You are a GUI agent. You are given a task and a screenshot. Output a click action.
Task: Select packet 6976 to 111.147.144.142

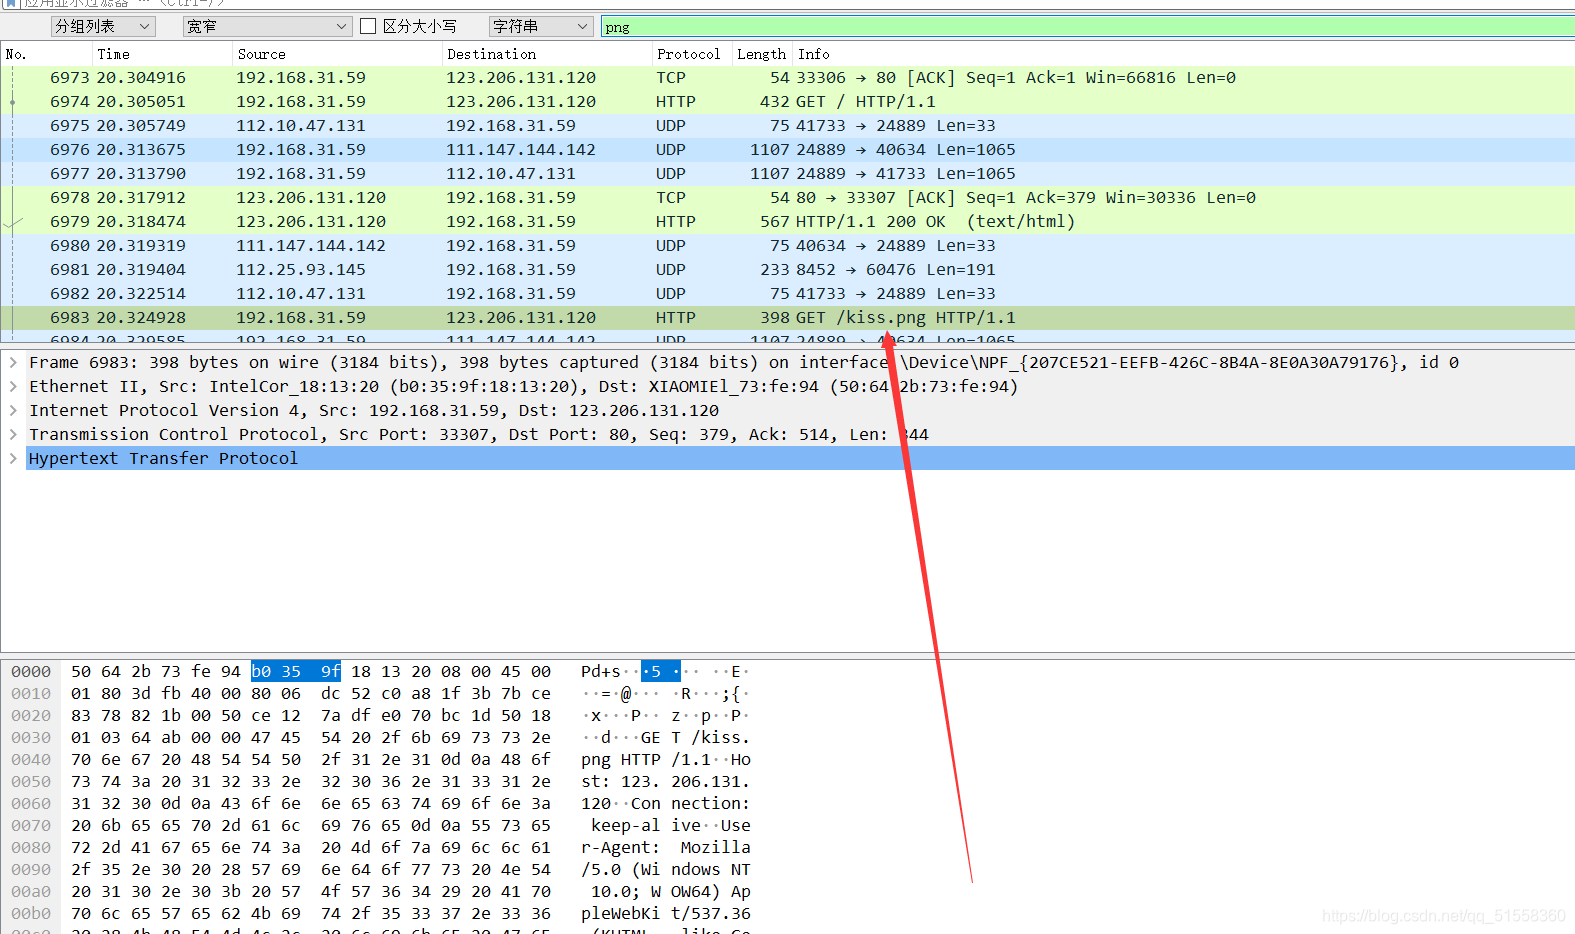pyautogui.click(x=788, y=150)
